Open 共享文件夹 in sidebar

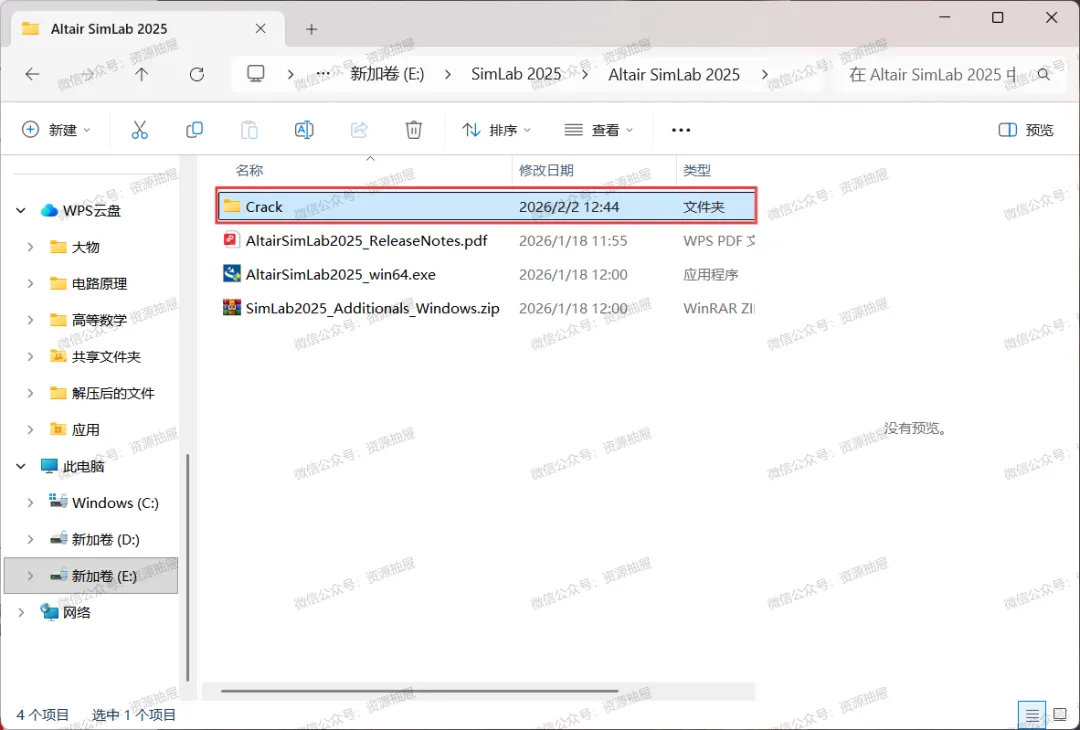106,357
